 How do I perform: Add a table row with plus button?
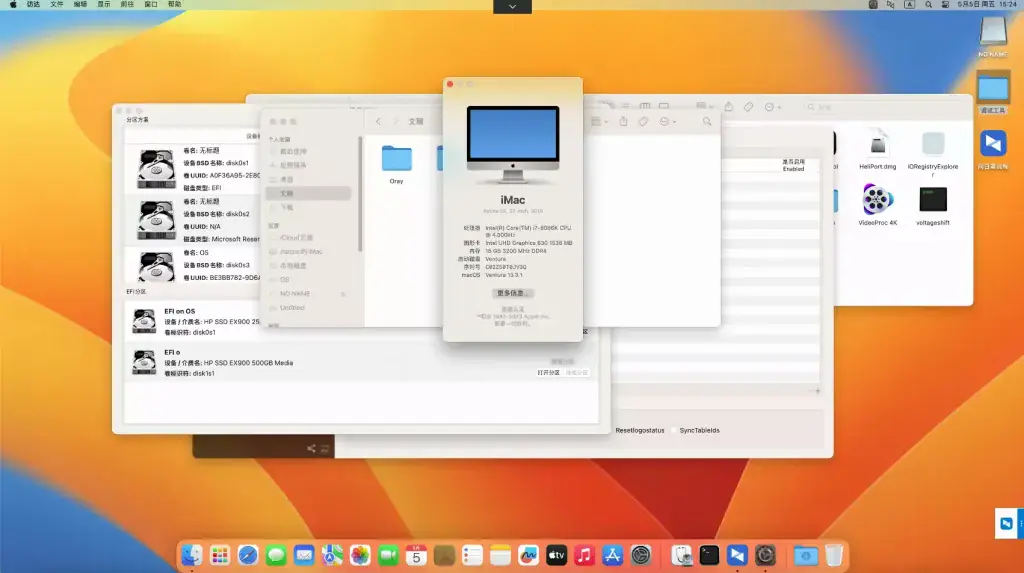pyautogui.click(x=817, y=391)
